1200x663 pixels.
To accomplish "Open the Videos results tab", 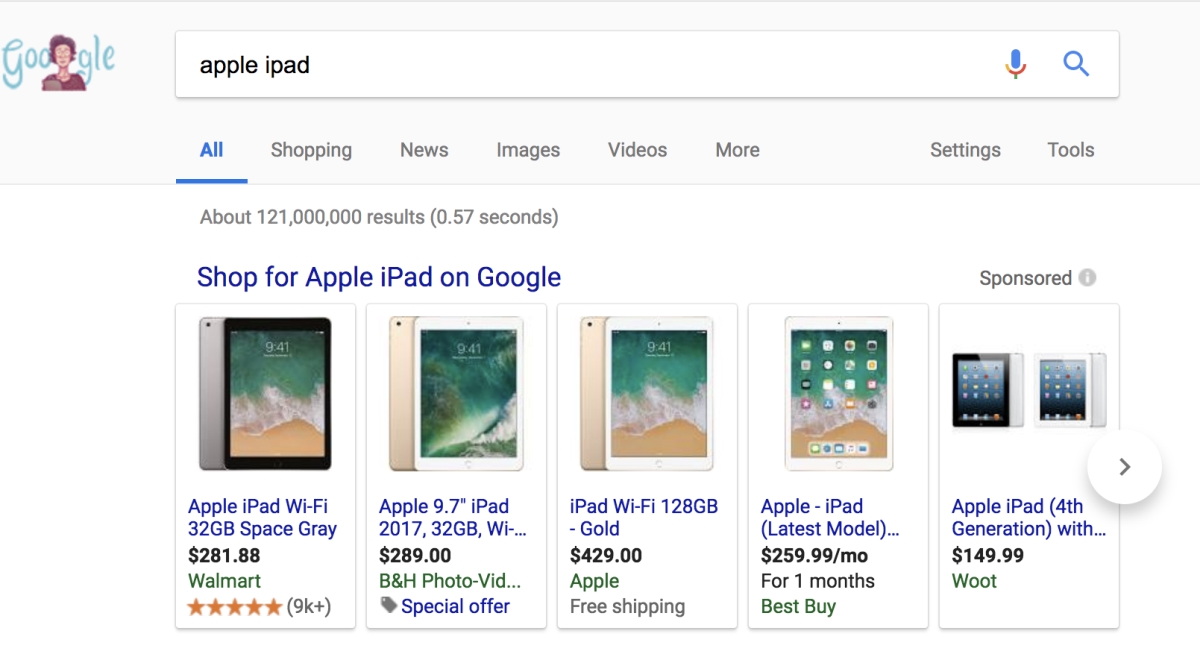I will click(x=636, y=149).
